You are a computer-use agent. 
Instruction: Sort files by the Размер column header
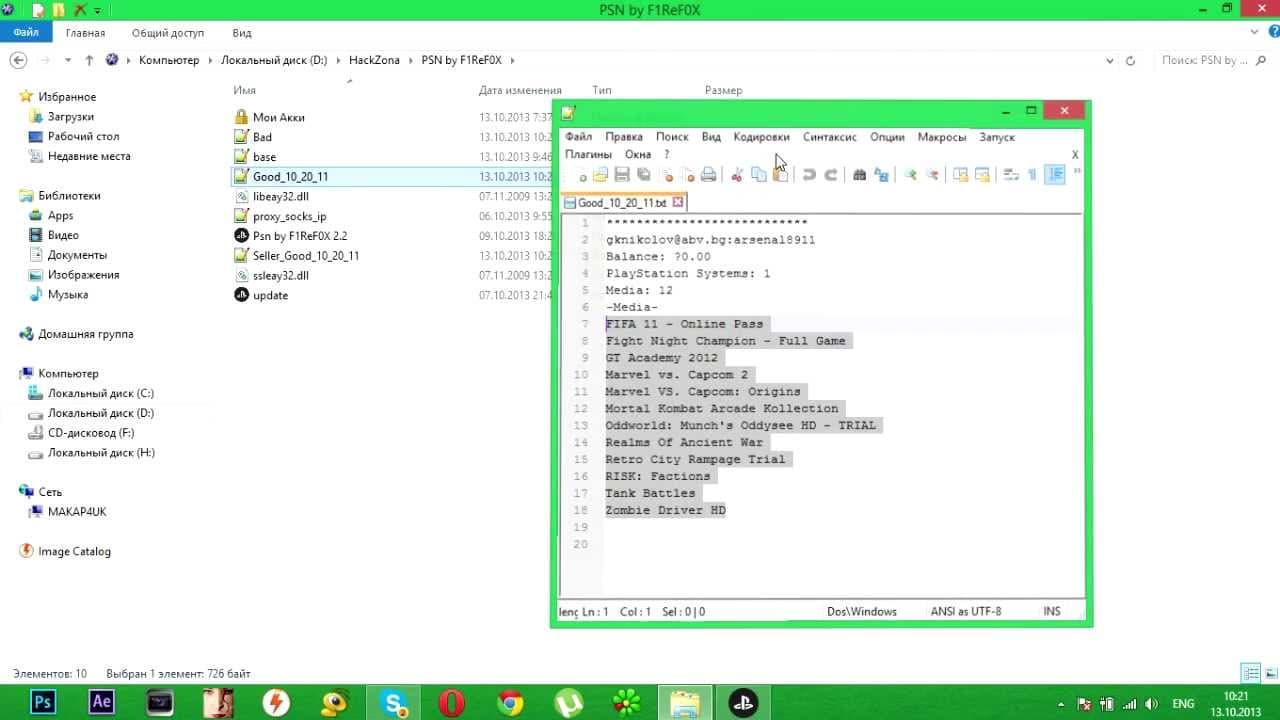724,90
